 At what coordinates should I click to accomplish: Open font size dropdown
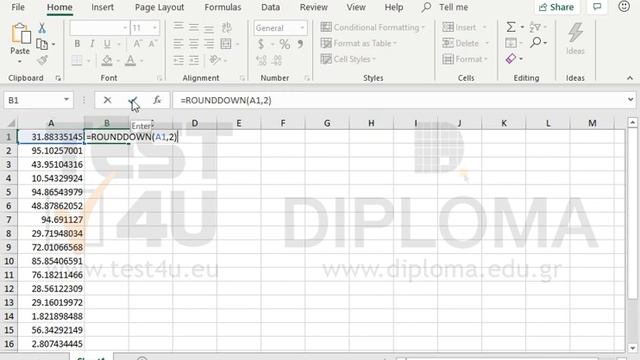click(x=155, y=28)
